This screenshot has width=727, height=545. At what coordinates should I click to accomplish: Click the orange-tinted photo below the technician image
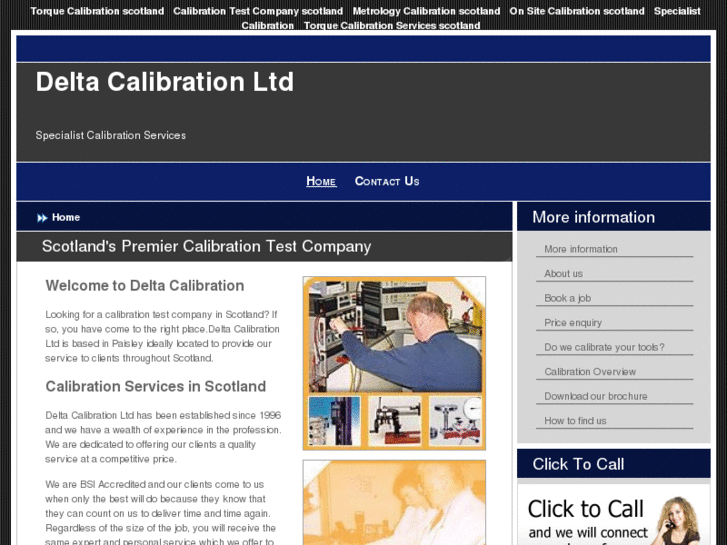[x=394, y=502]
